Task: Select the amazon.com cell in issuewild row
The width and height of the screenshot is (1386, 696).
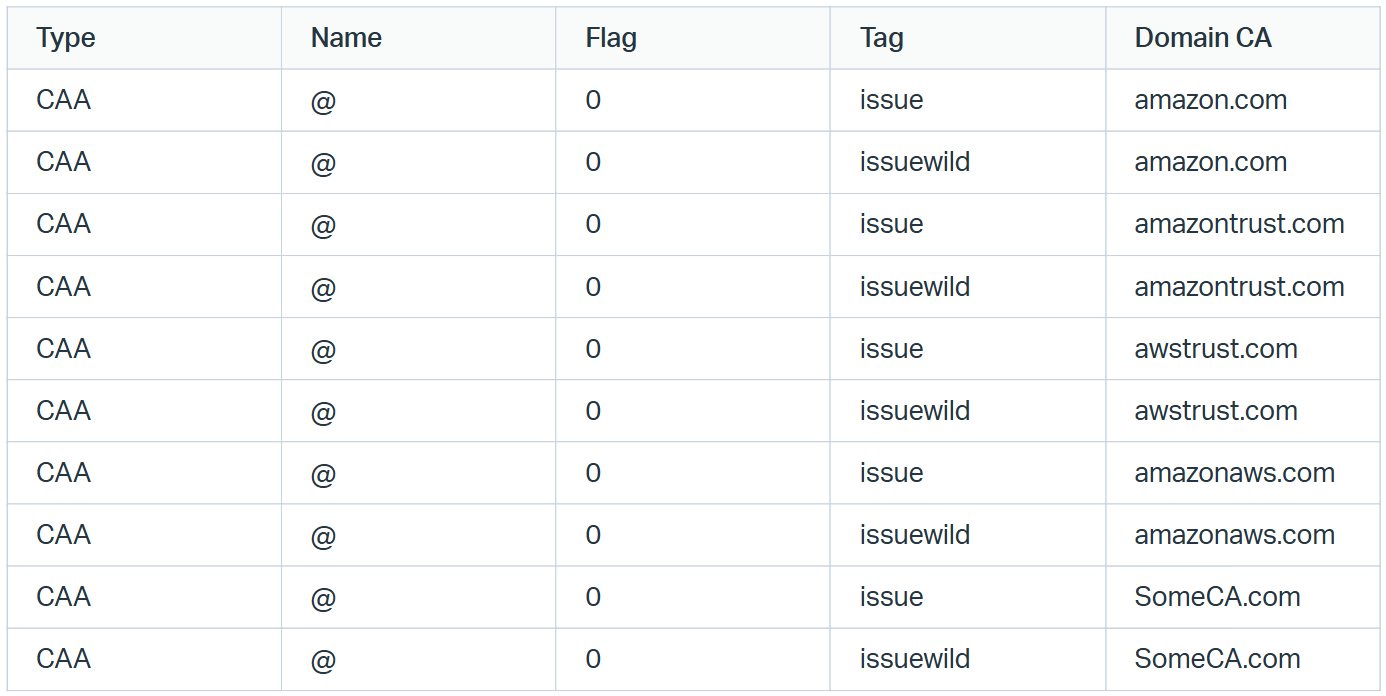Action: click(x=1211, y=162)
